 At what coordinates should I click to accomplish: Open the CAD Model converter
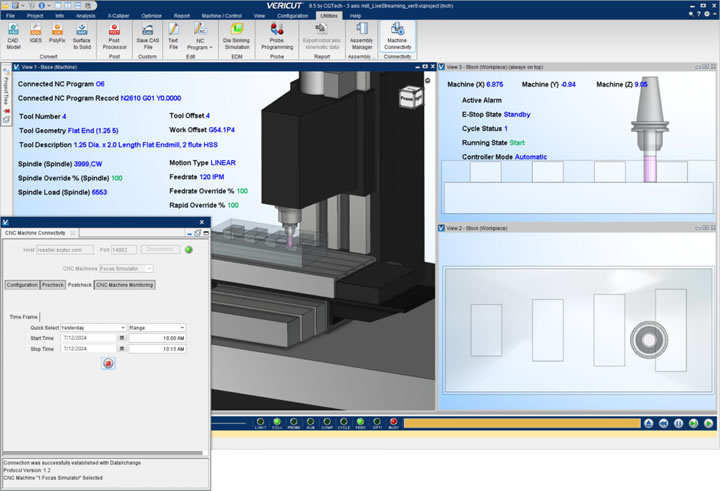(13, 36)
